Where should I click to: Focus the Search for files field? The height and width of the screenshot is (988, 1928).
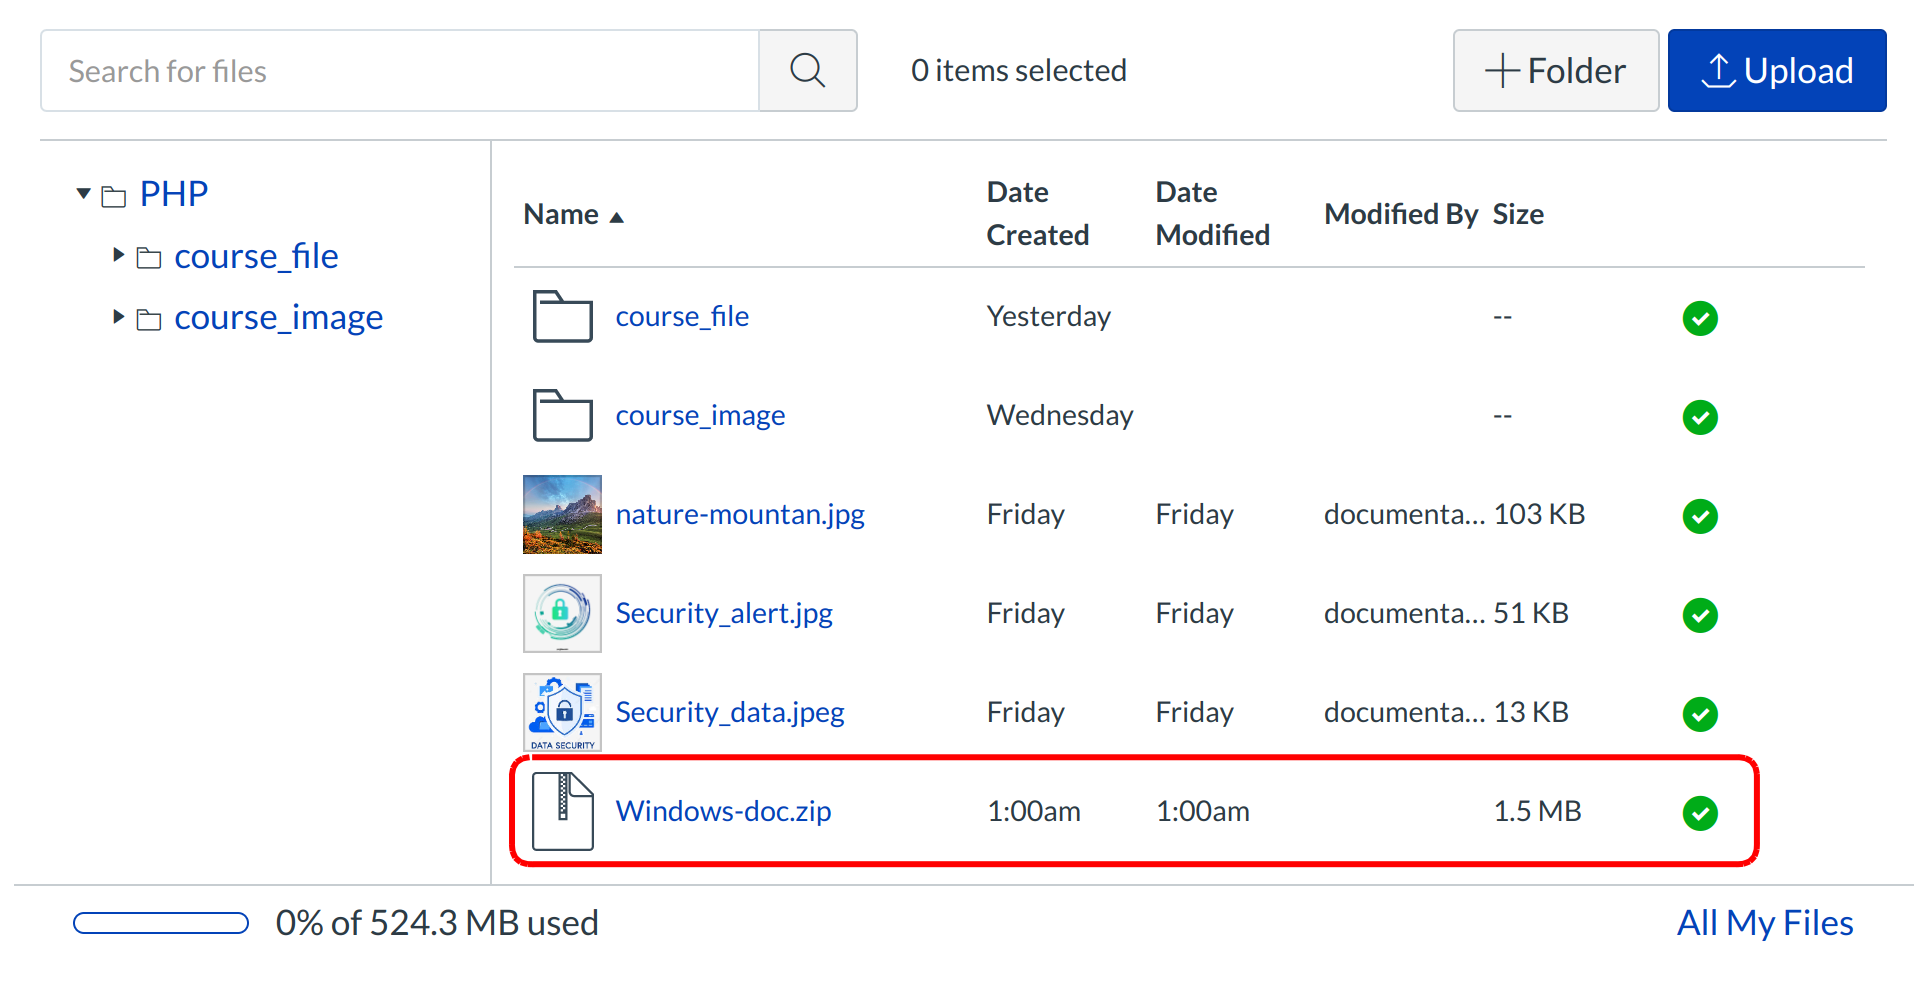point(400,71)
